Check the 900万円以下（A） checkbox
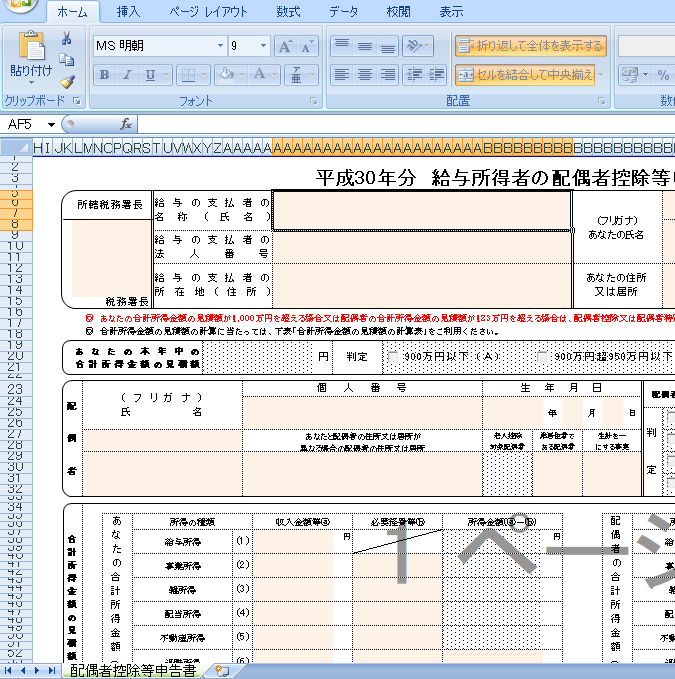675x679 pixels. tap(393, 357)
